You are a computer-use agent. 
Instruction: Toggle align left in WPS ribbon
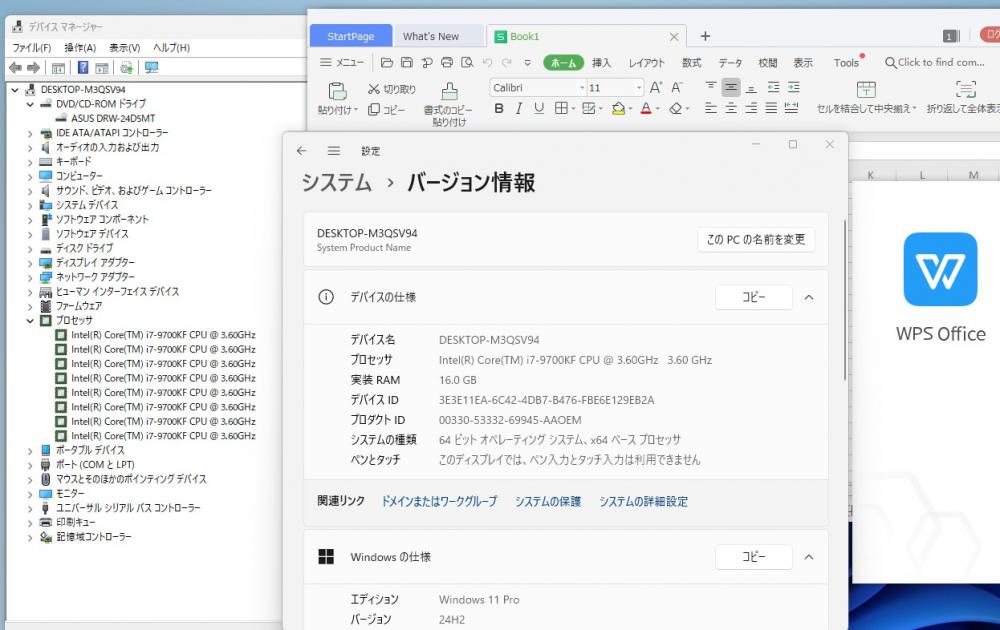point(710,109)
